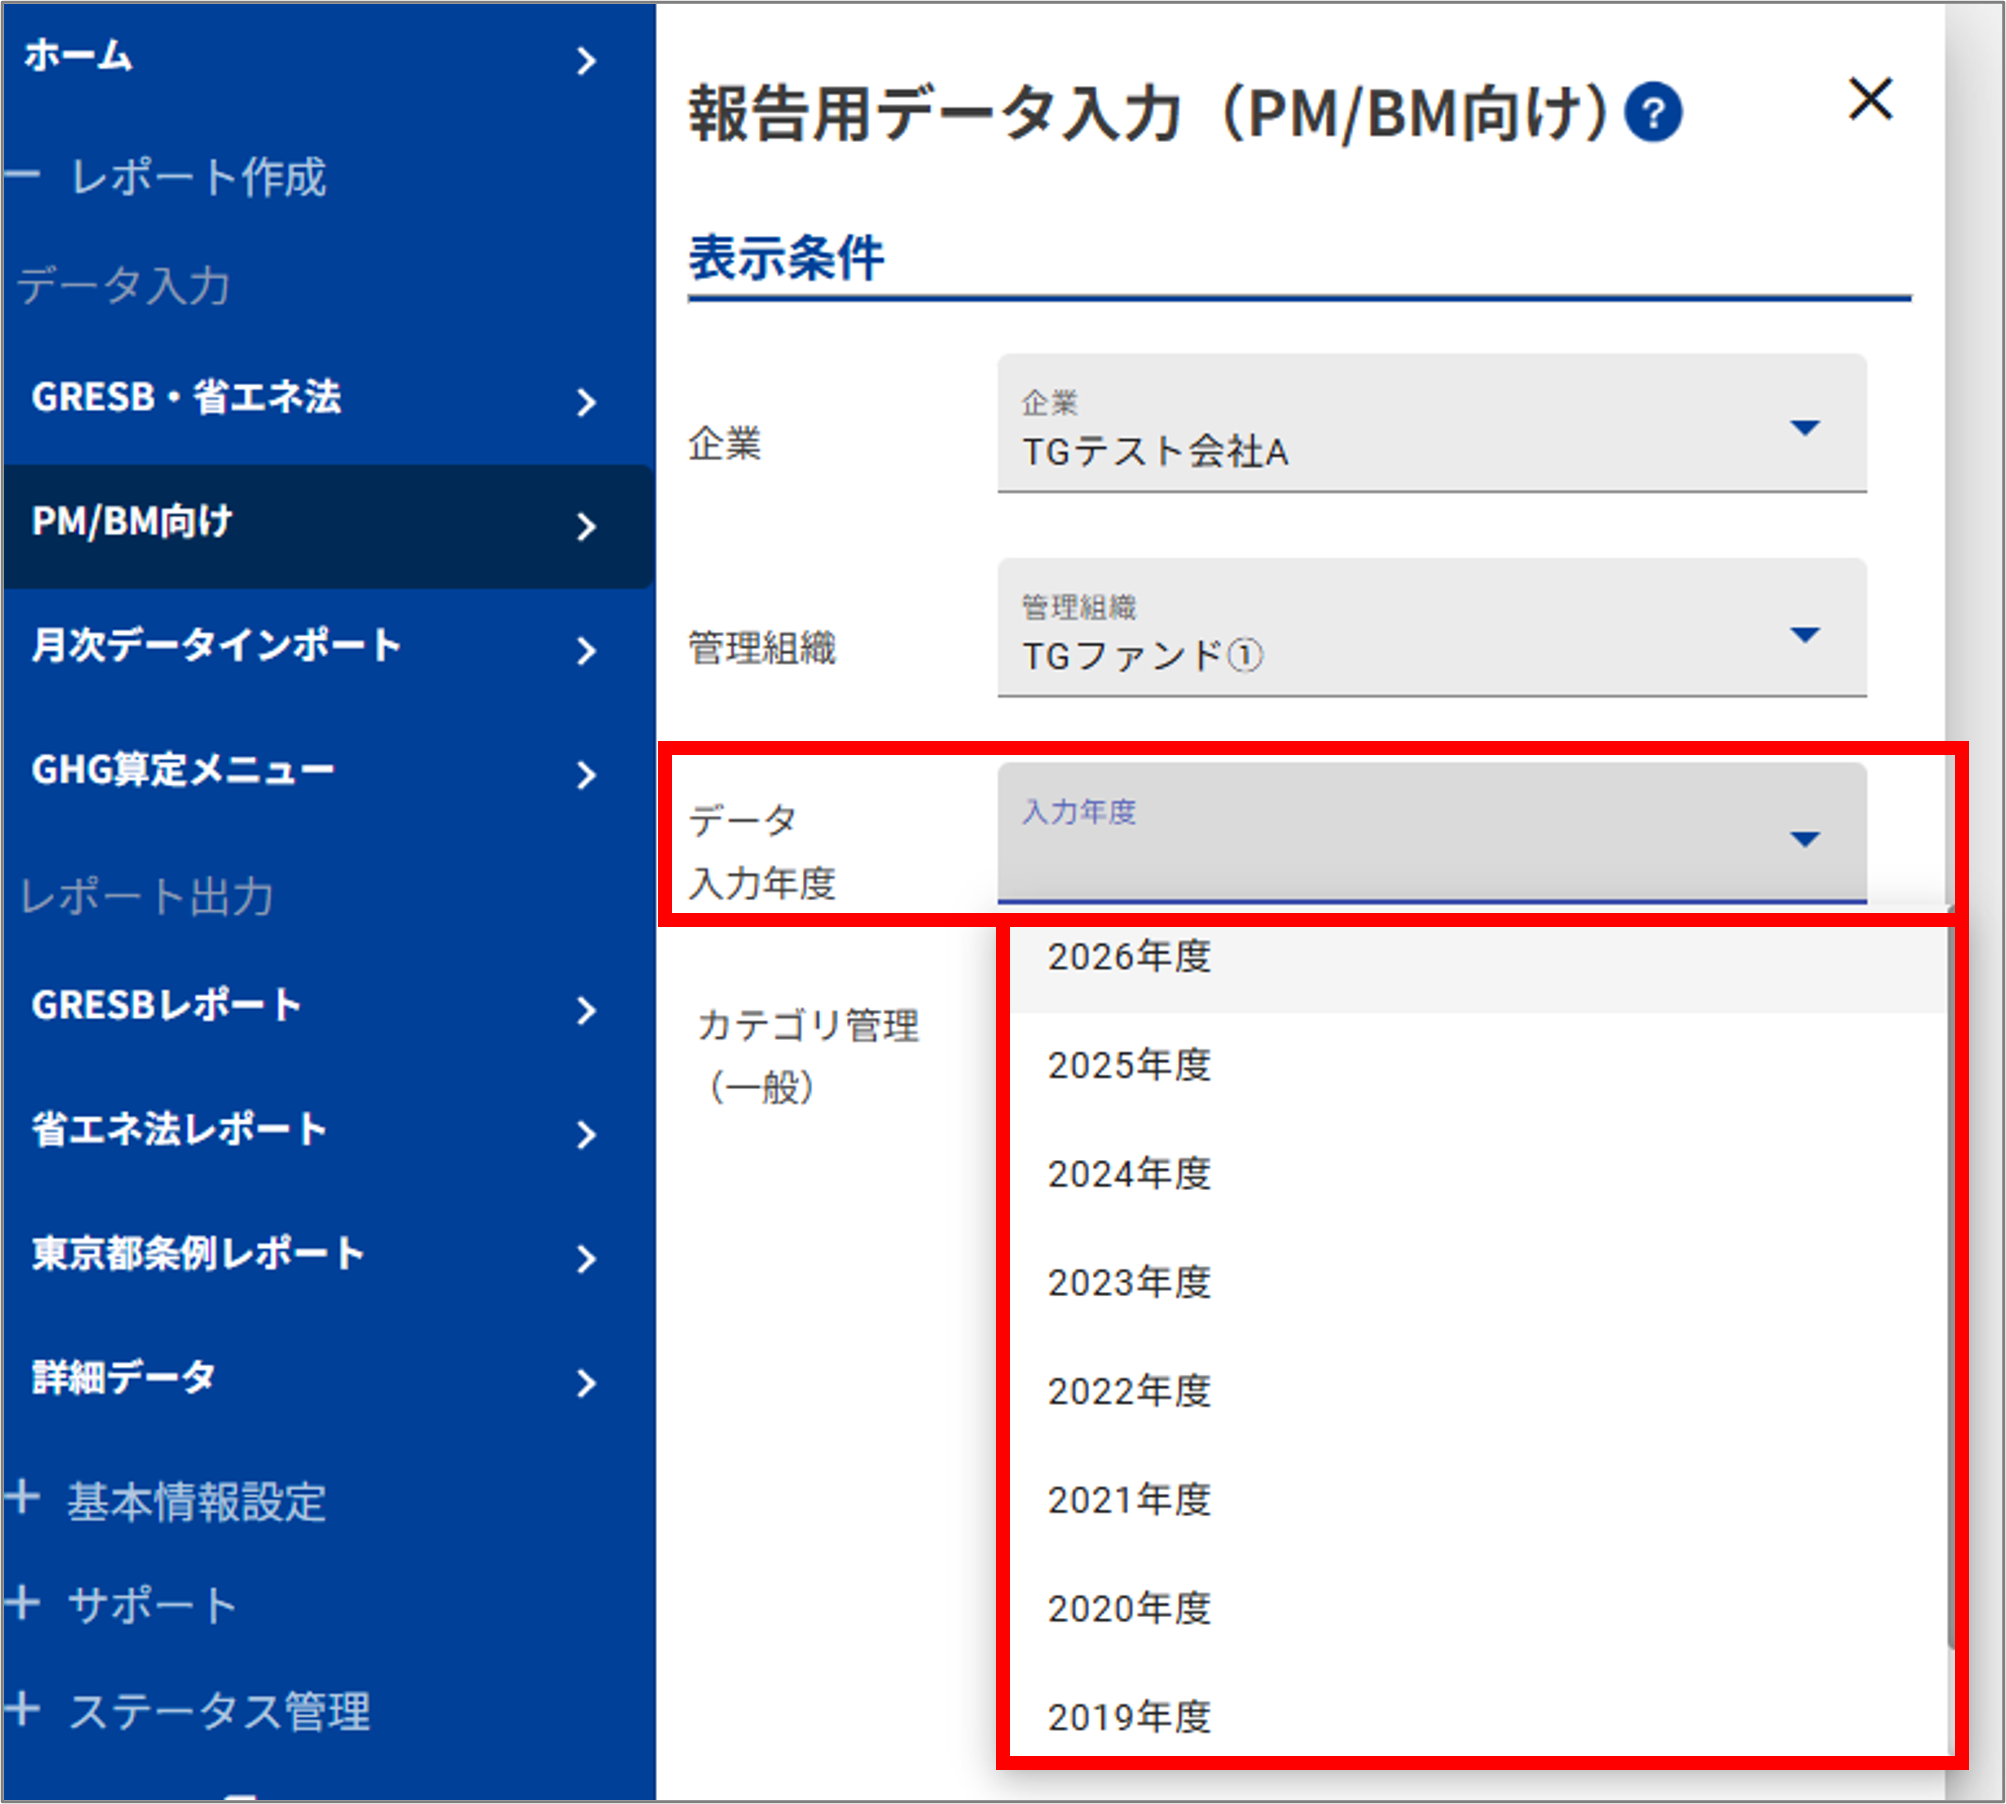The image size is (2006, 1804).
Task: Open 詳細データ sidebar entry
Action: [x=124, y=1378]
